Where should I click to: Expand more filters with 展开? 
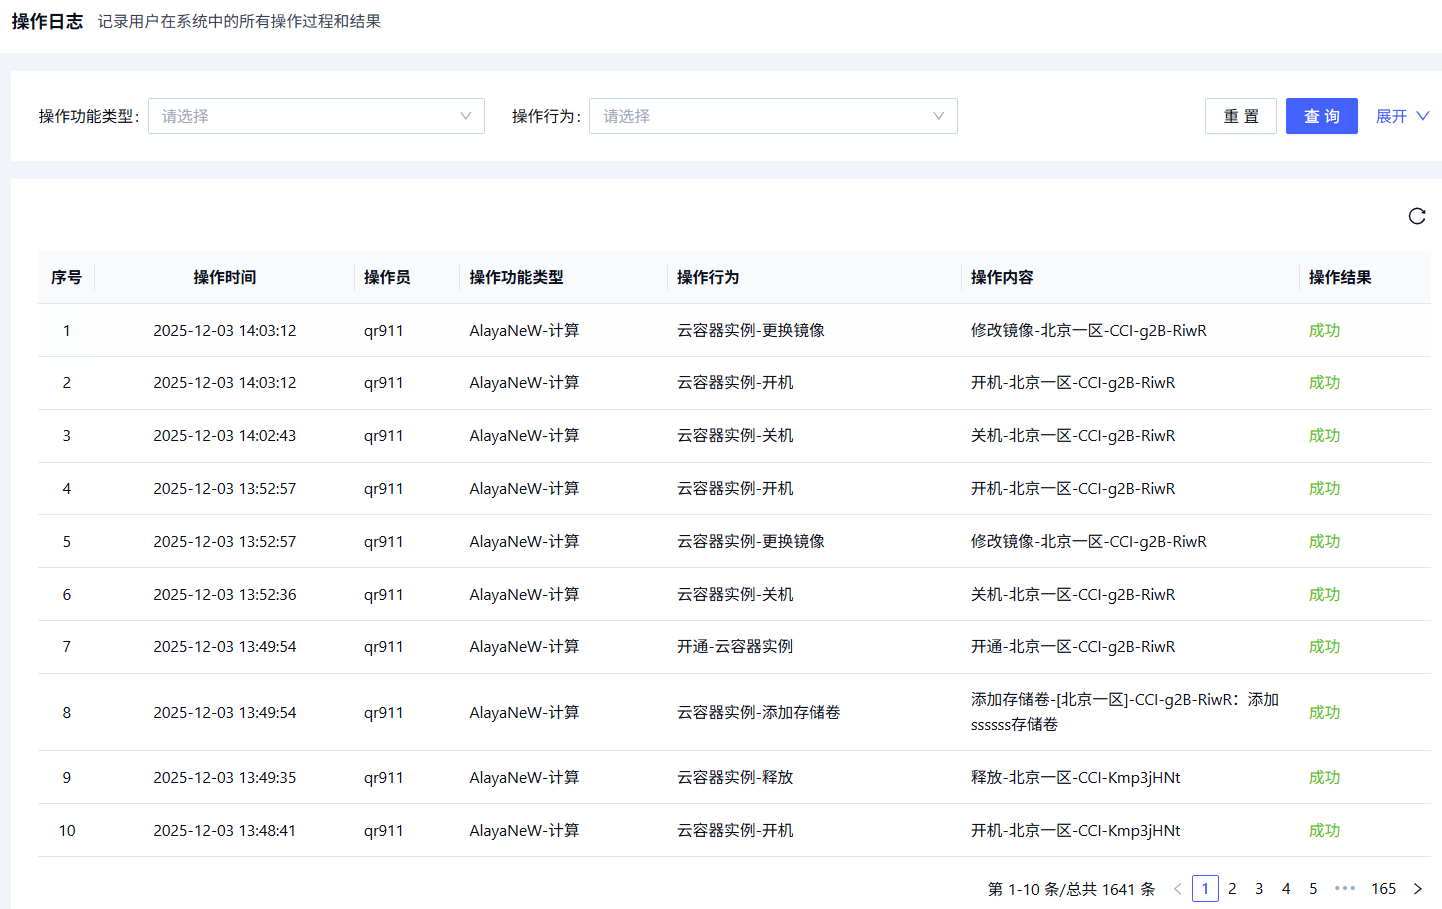tap(1402, 116)
